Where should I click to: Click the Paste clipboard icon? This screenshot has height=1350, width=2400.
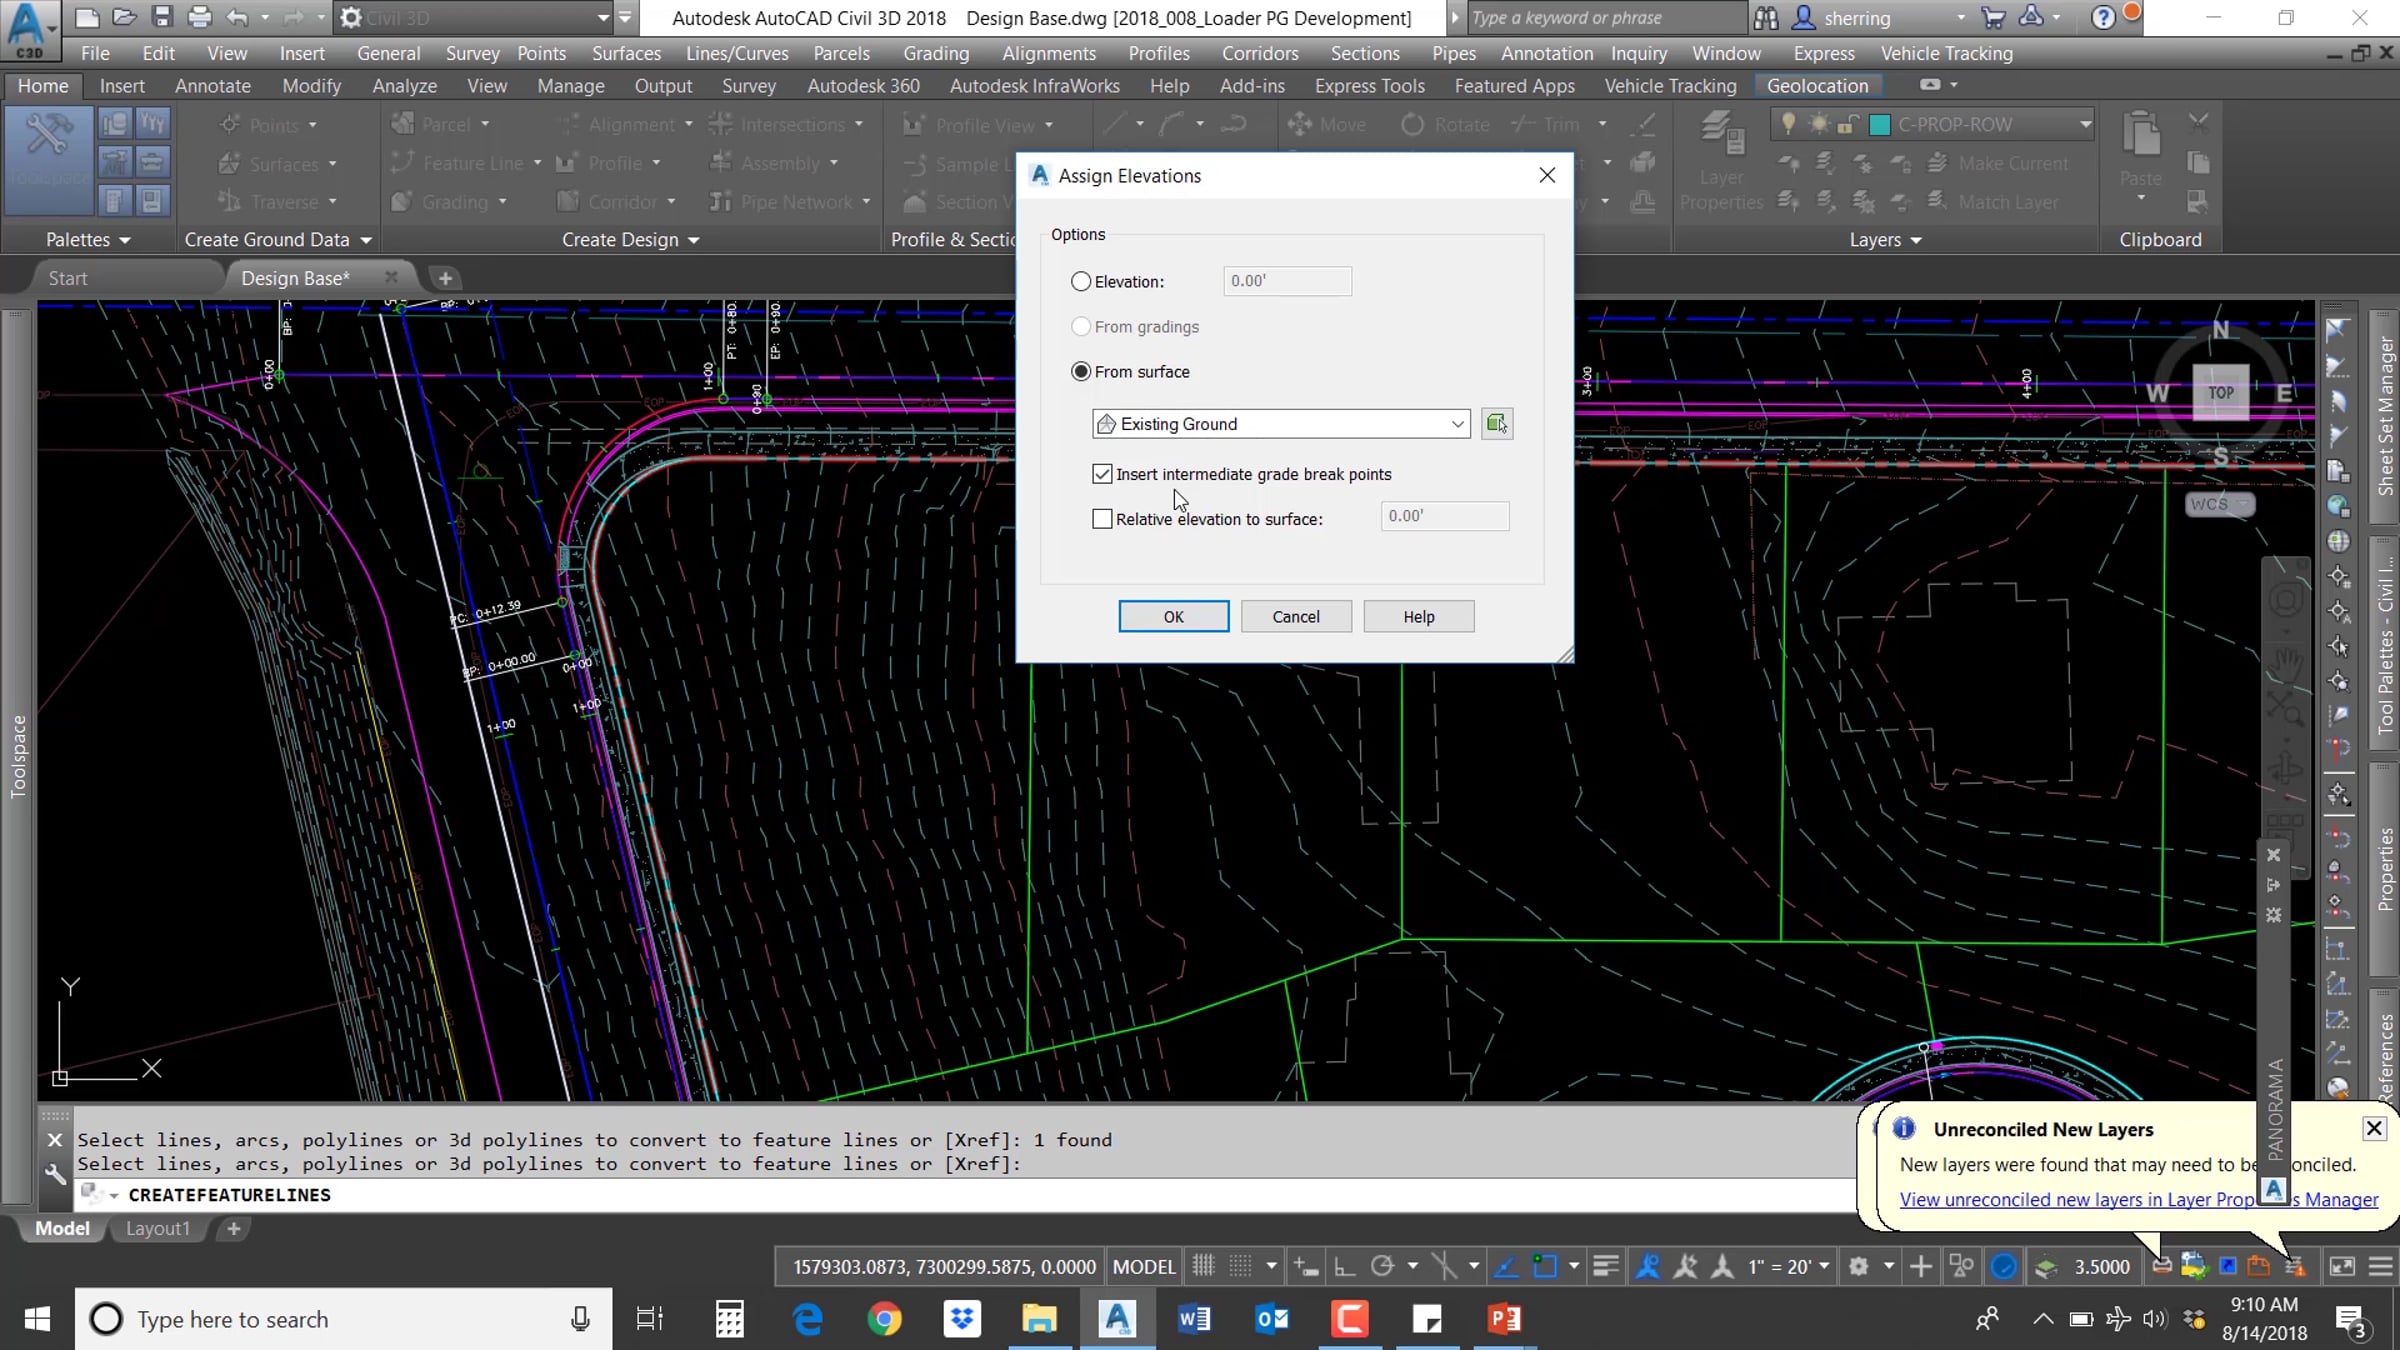[2141, 135]
